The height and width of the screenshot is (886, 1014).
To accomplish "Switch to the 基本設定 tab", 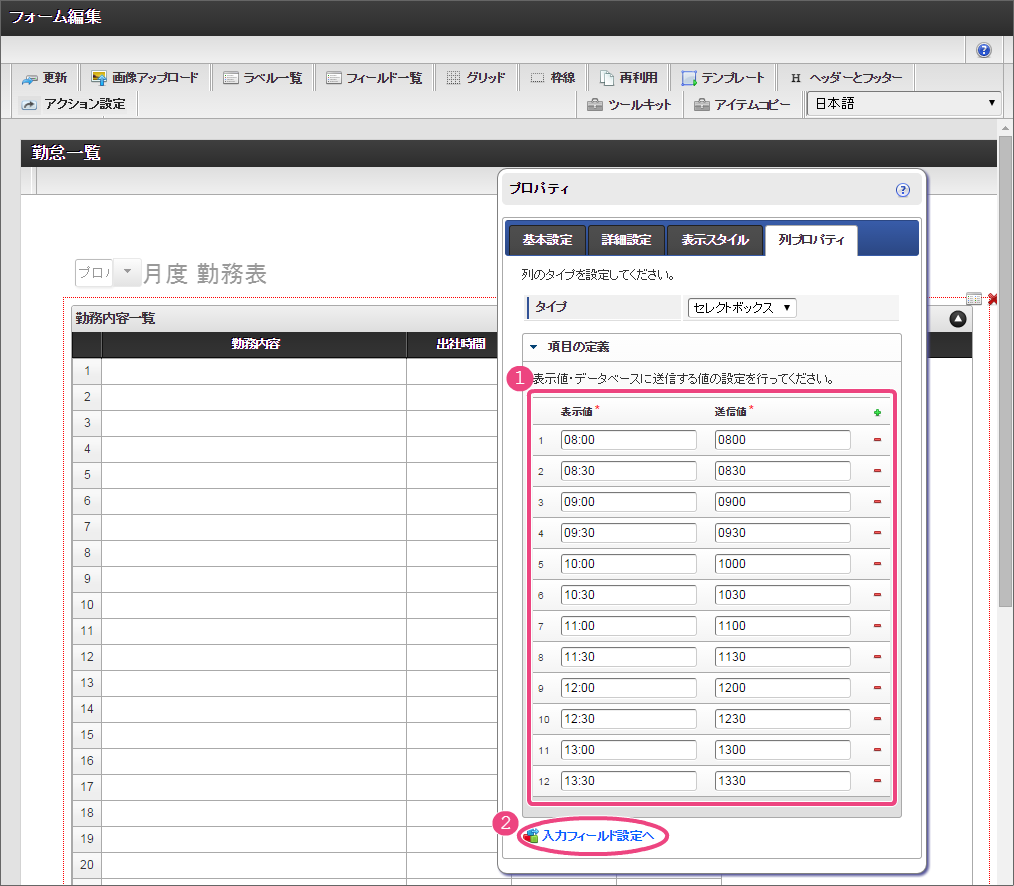I will tap(547, 240).
